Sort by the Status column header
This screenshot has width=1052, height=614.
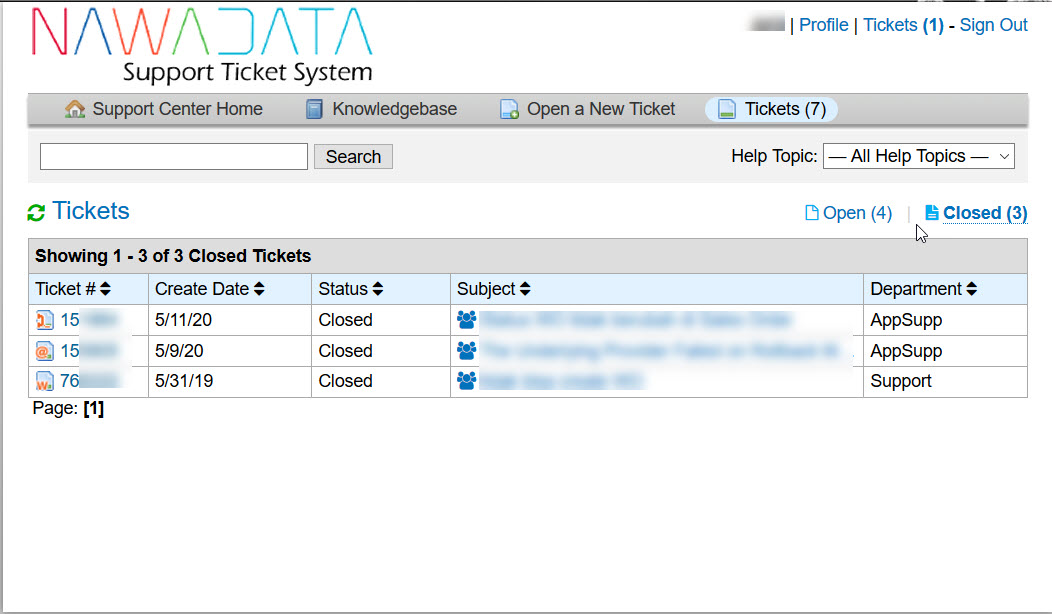[350, 289]
